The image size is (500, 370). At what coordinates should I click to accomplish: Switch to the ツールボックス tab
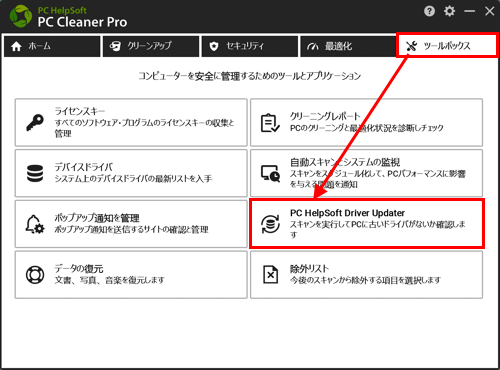(447, 45)
